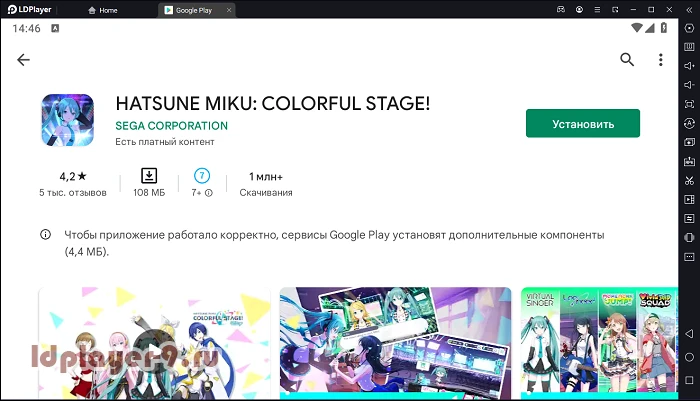The width and height of the screenshot is (700, 401).
Task: Open the three-dot more options menu
Action: tap(661, 59)
